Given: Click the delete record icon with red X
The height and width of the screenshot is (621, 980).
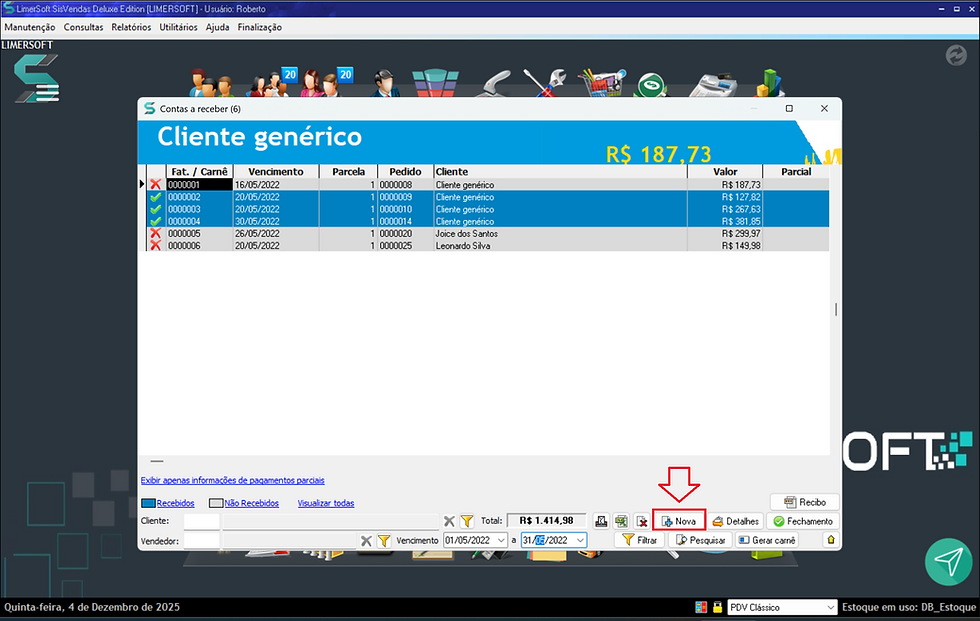Looking at the screenshot, I should (641, 521).
